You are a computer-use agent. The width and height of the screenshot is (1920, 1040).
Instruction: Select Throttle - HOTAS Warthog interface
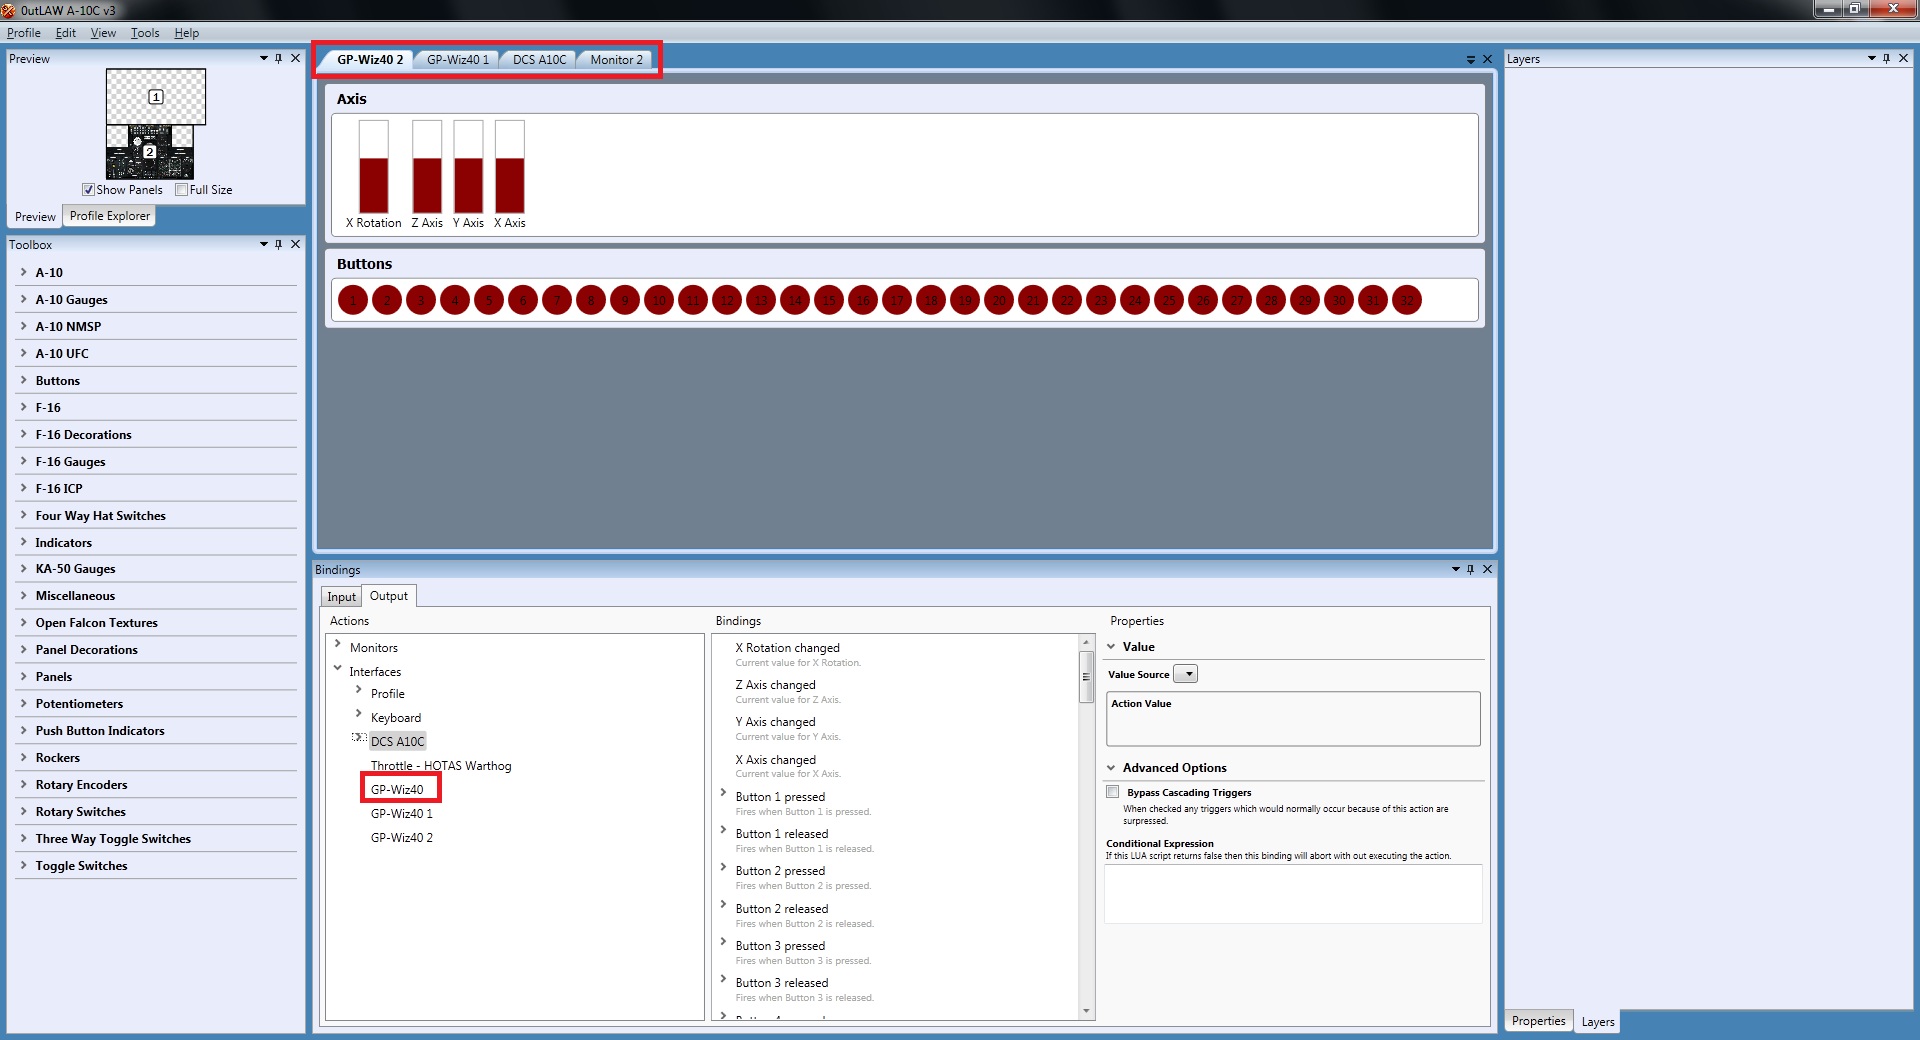click(441, 766)
